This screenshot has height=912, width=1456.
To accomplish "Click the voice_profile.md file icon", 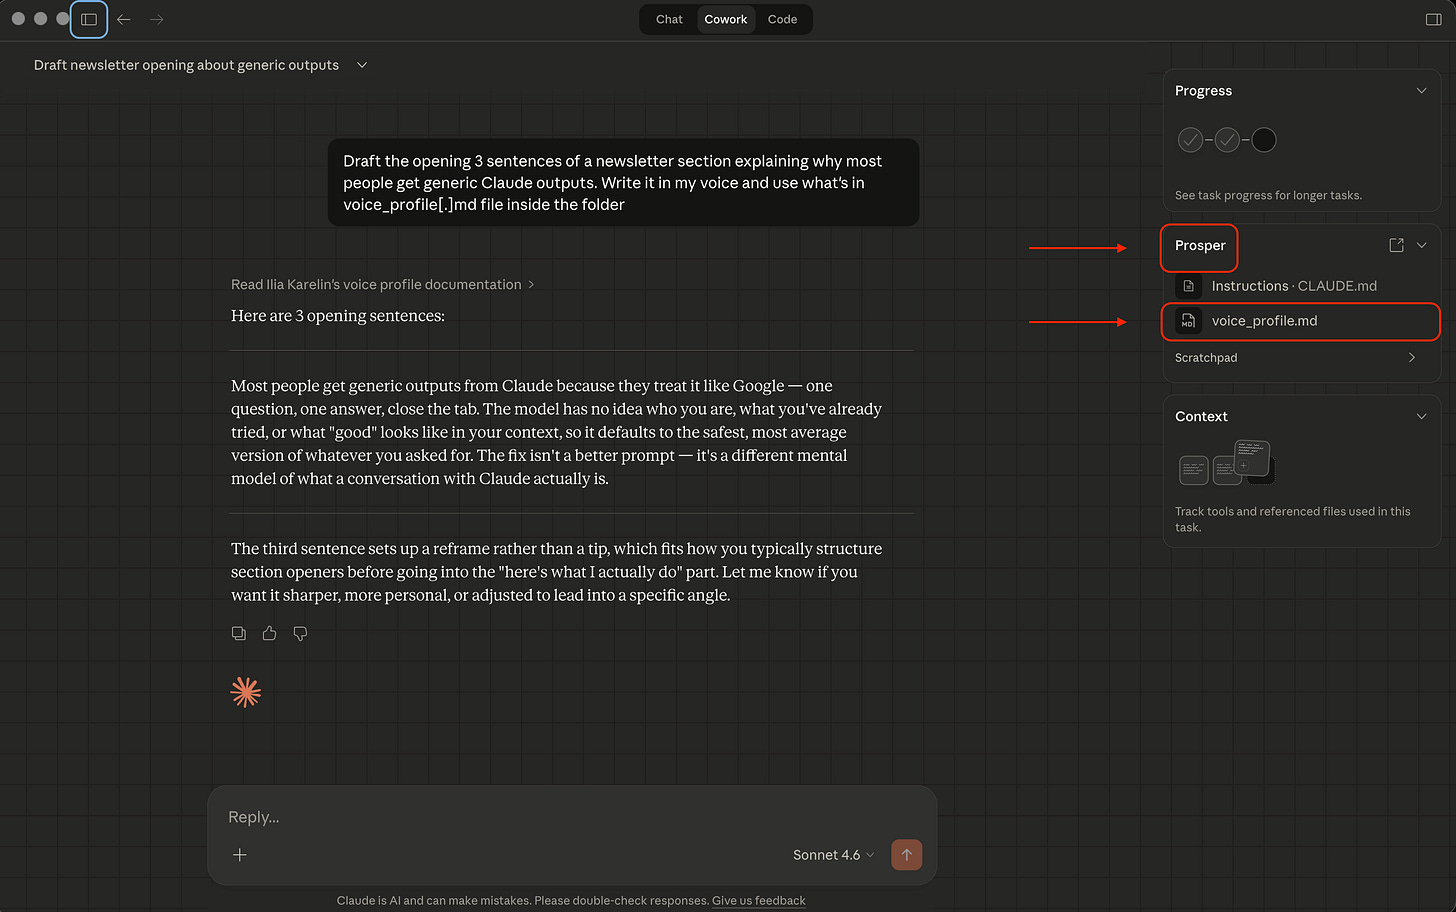I will click(x=1188, y=321).
